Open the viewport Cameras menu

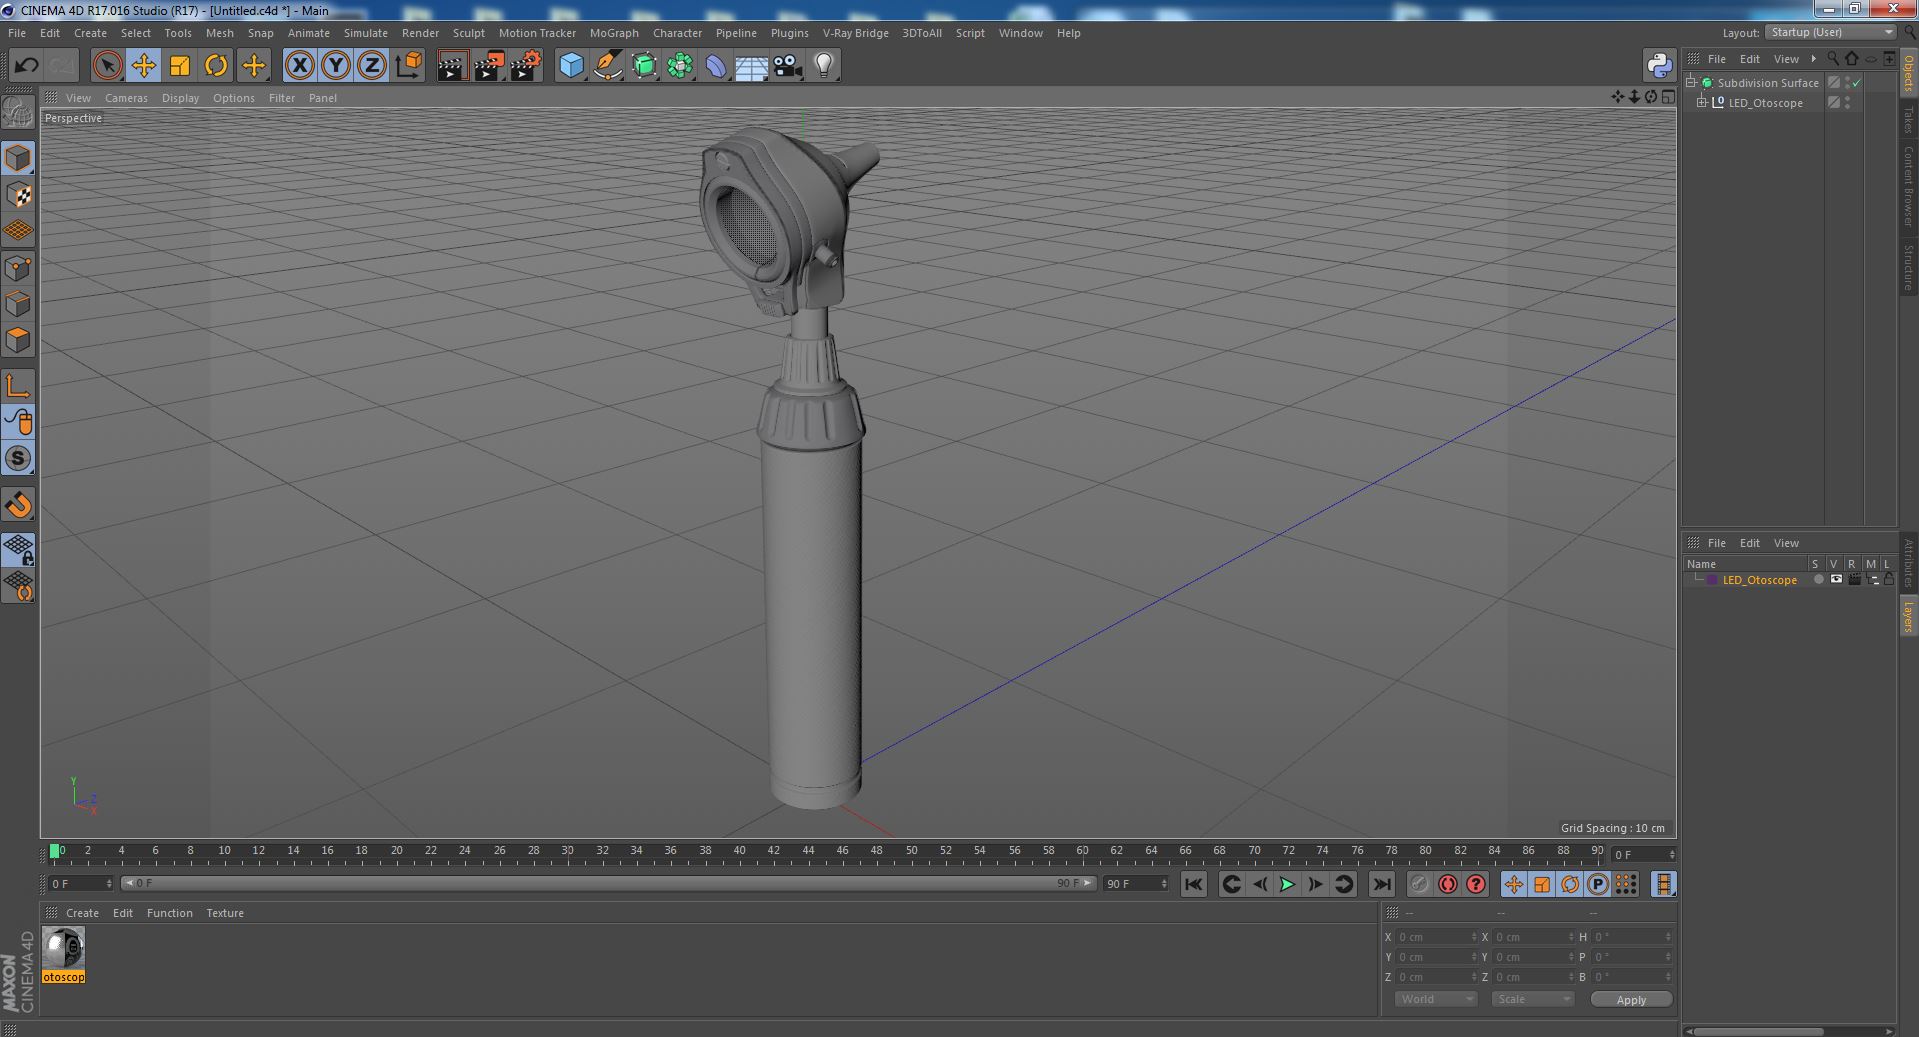click(126, 98)
